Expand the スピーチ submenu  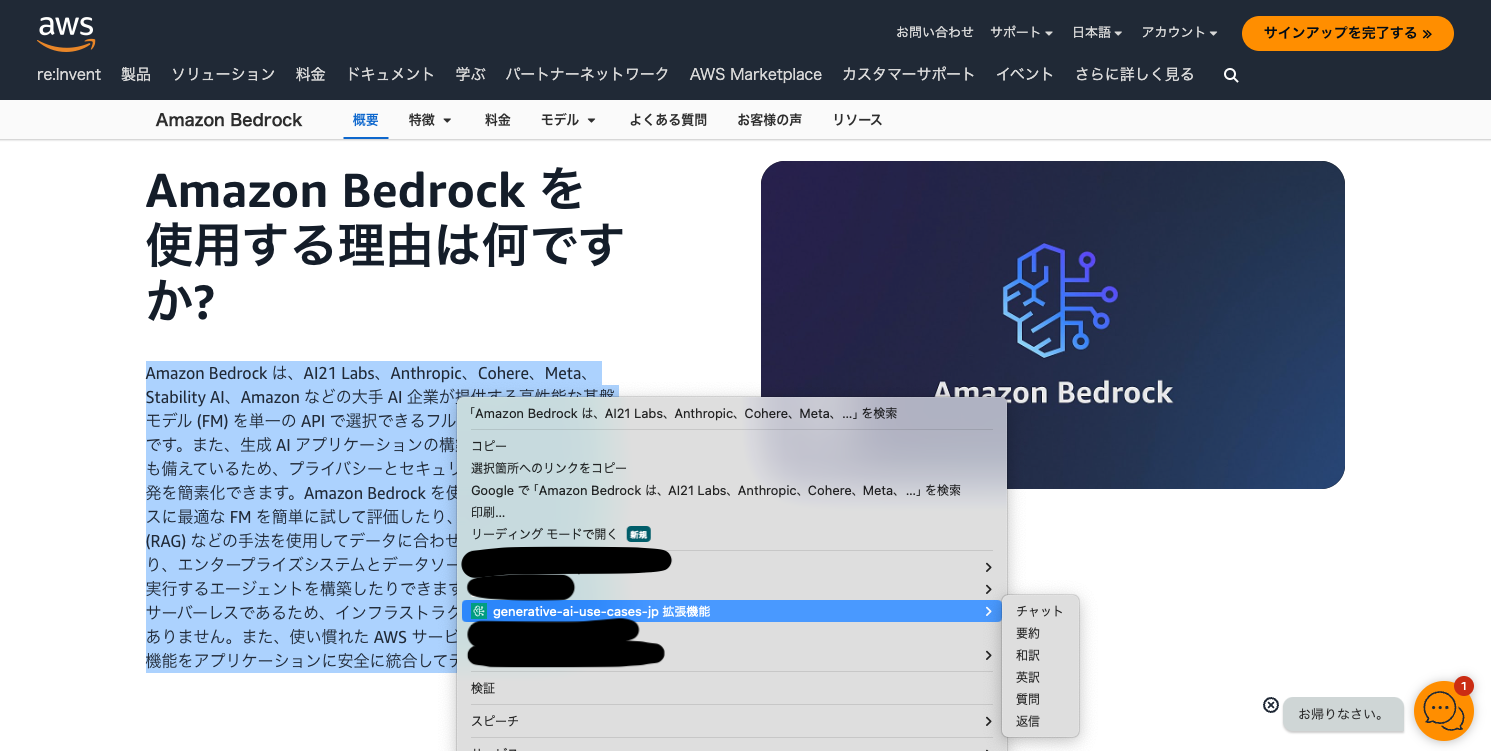(732, 721)
